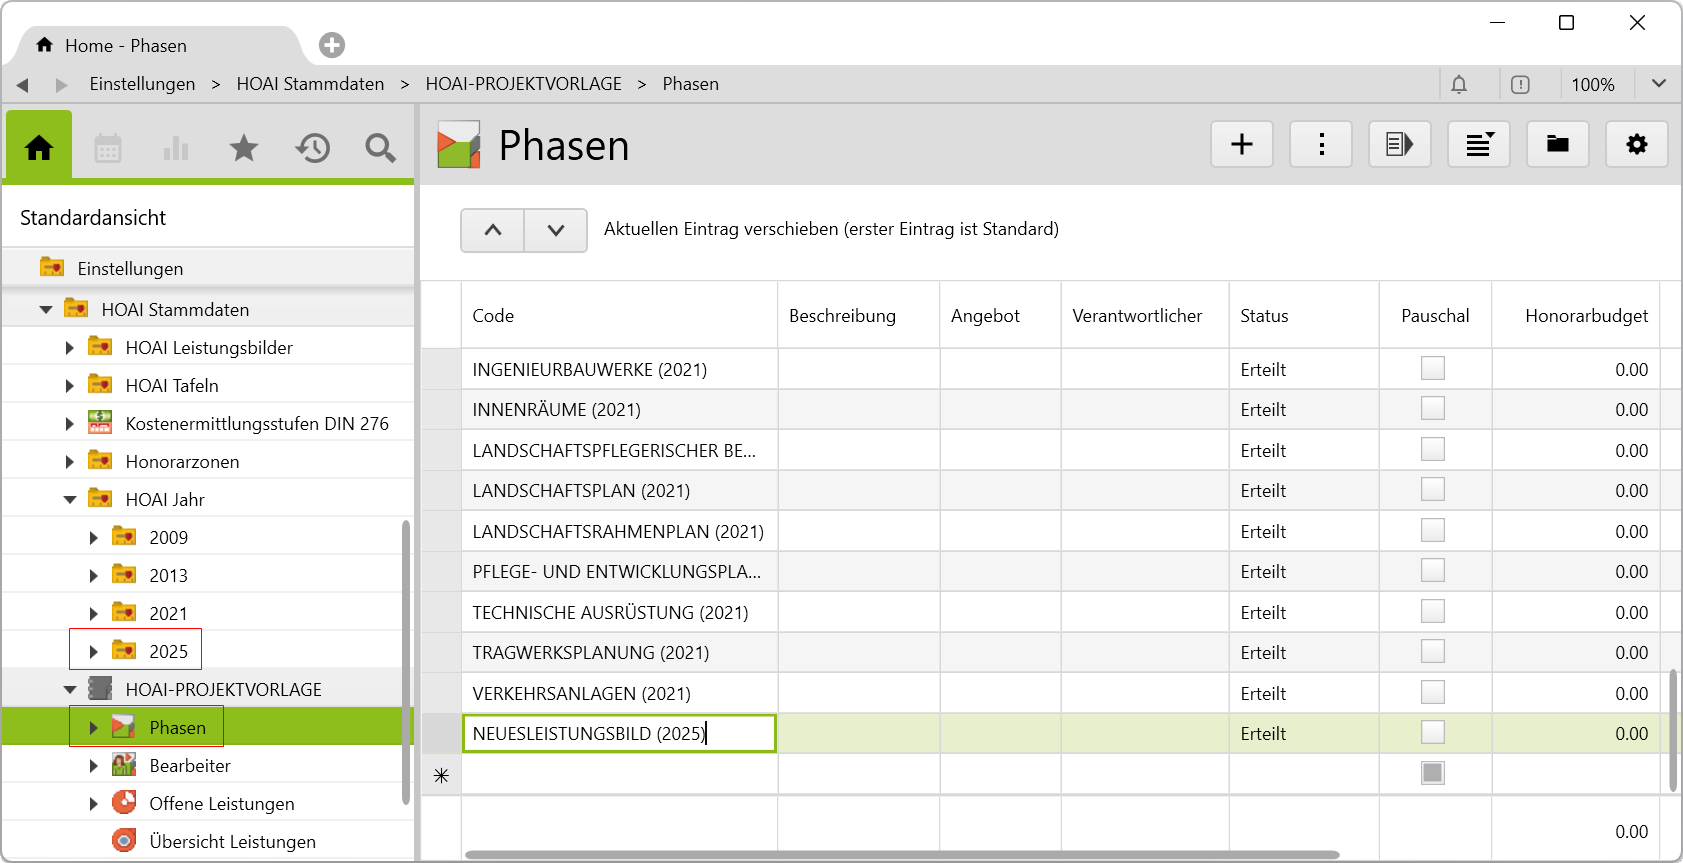Toggle Pauschal for LANDSCHAFTSPFLEGERISCHER BE... row
The height and width of the screenshot is (863, 1683).
tap(1433, 449)
